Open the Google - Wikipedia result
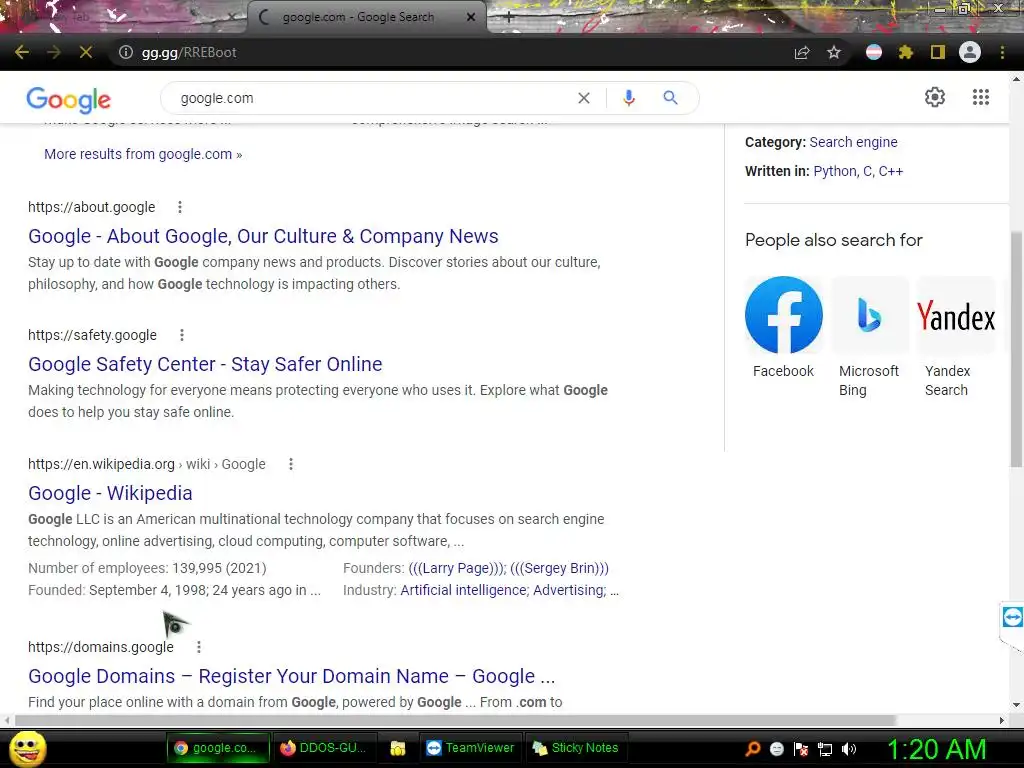 (110, 493)
